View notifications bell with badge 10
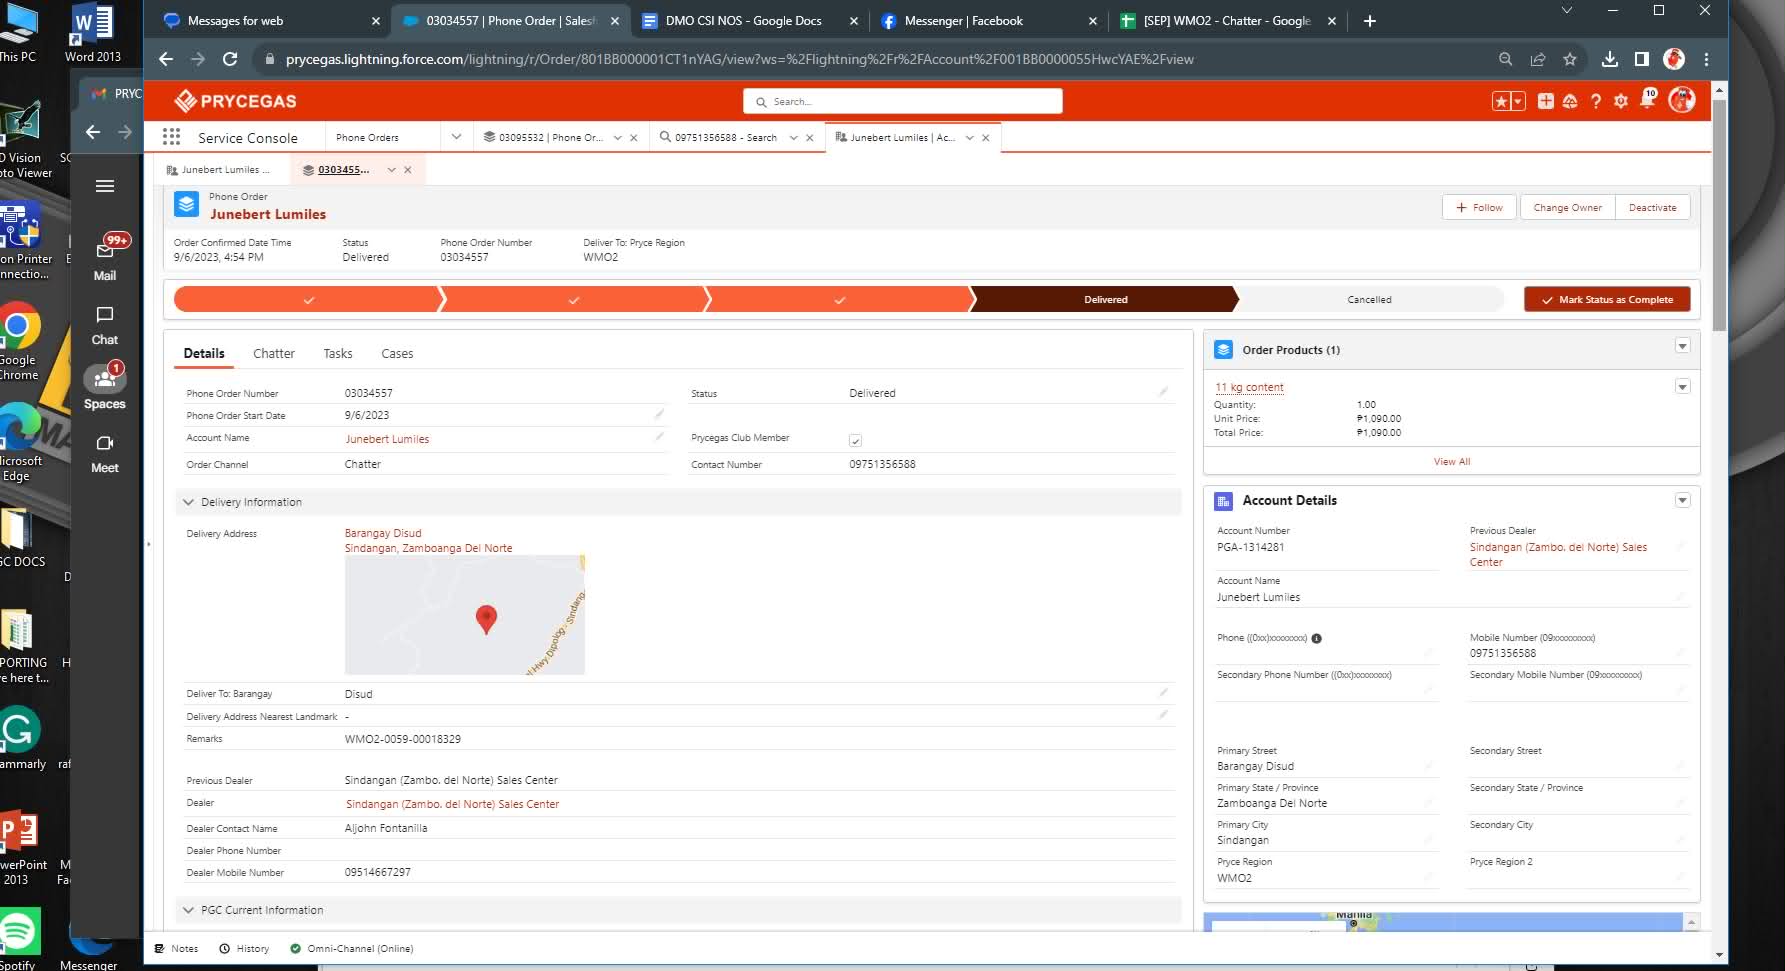This screenshot has width=1785, height=971. [x=1647, y=100]
